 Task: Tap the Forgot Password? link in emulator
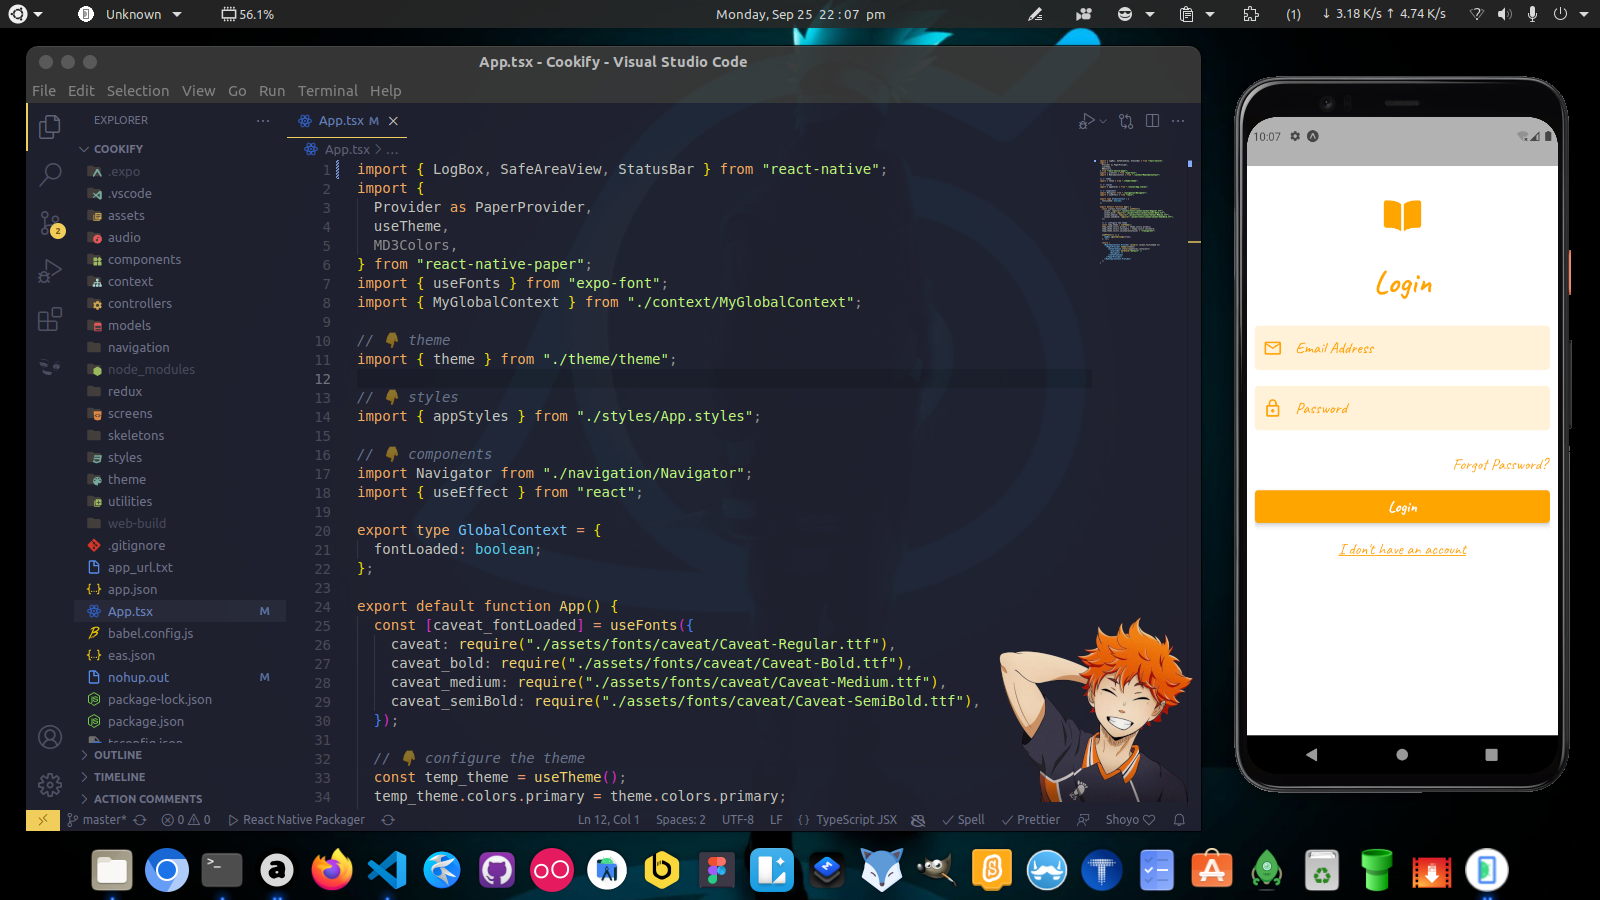(1501, 465)
